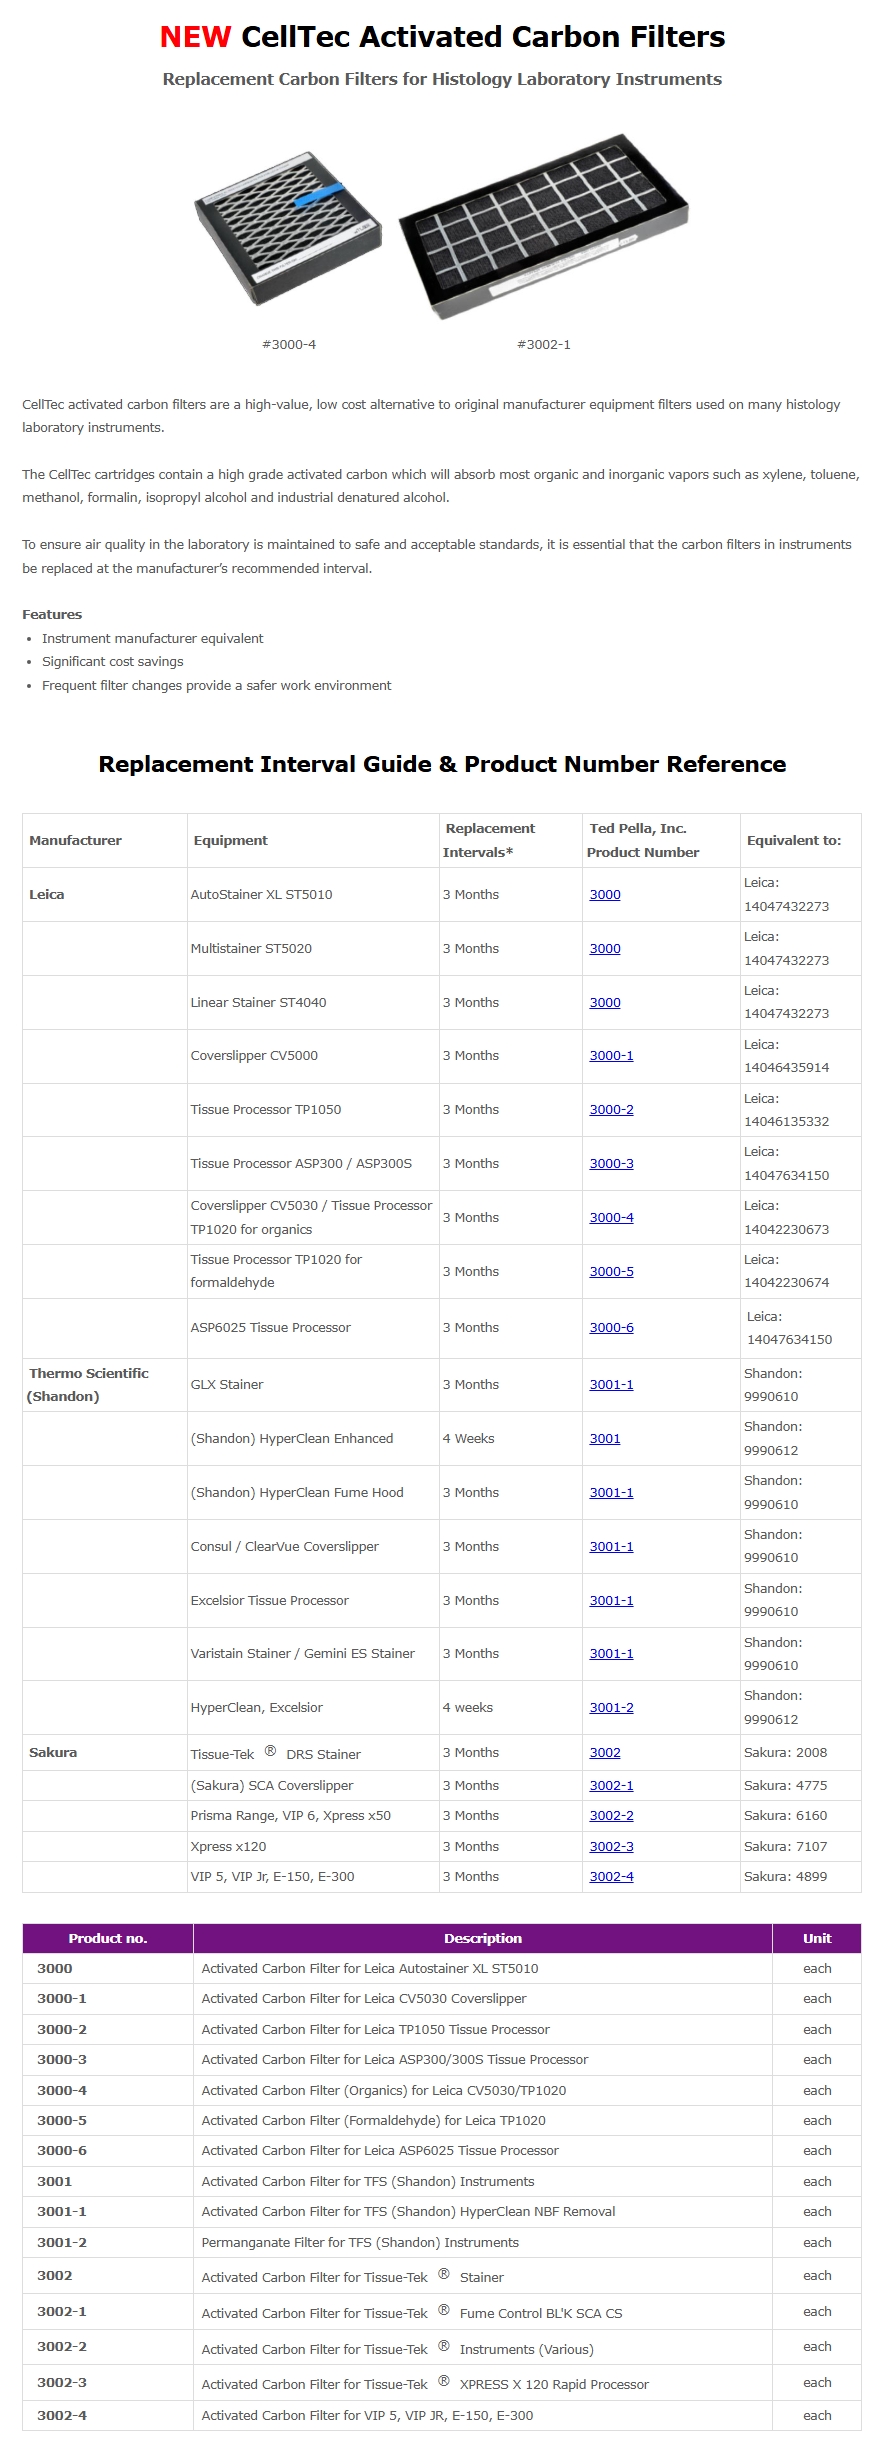
Task: Click description with 'XPRESS X 120 Rapid Processor'
Action: click(425, 2384)
